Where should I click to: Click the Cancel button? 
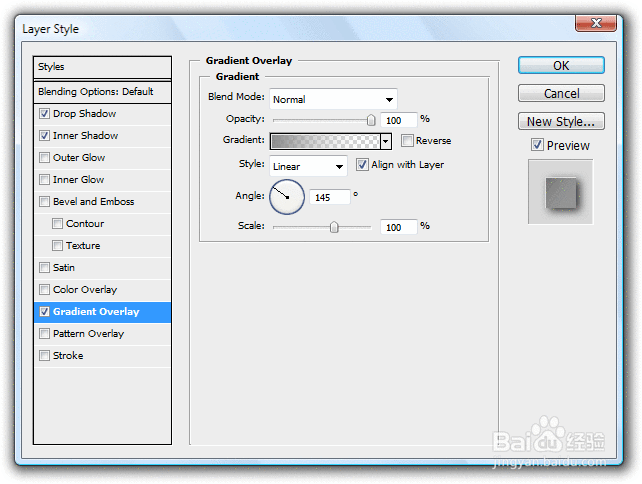click(x=561, y=93)
